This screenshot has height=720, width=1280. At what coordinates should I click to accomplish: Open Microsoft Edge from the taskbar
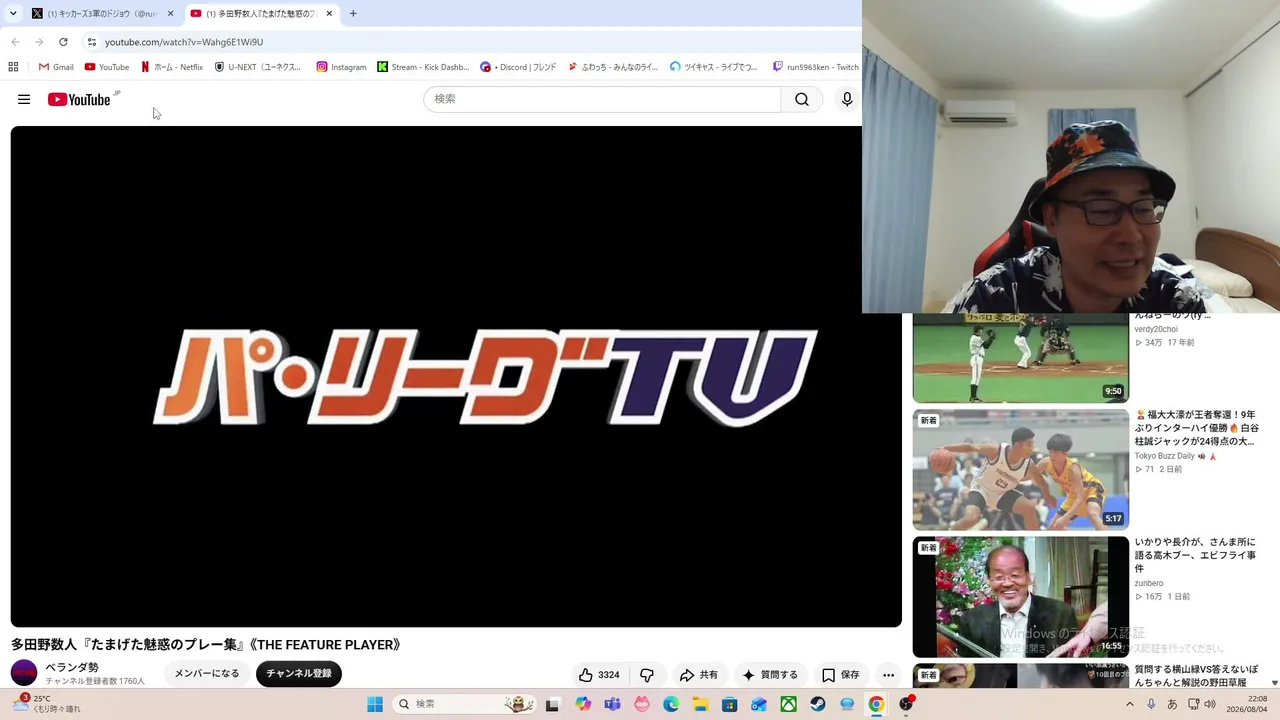pyautogui.click(x=671, y=704)
